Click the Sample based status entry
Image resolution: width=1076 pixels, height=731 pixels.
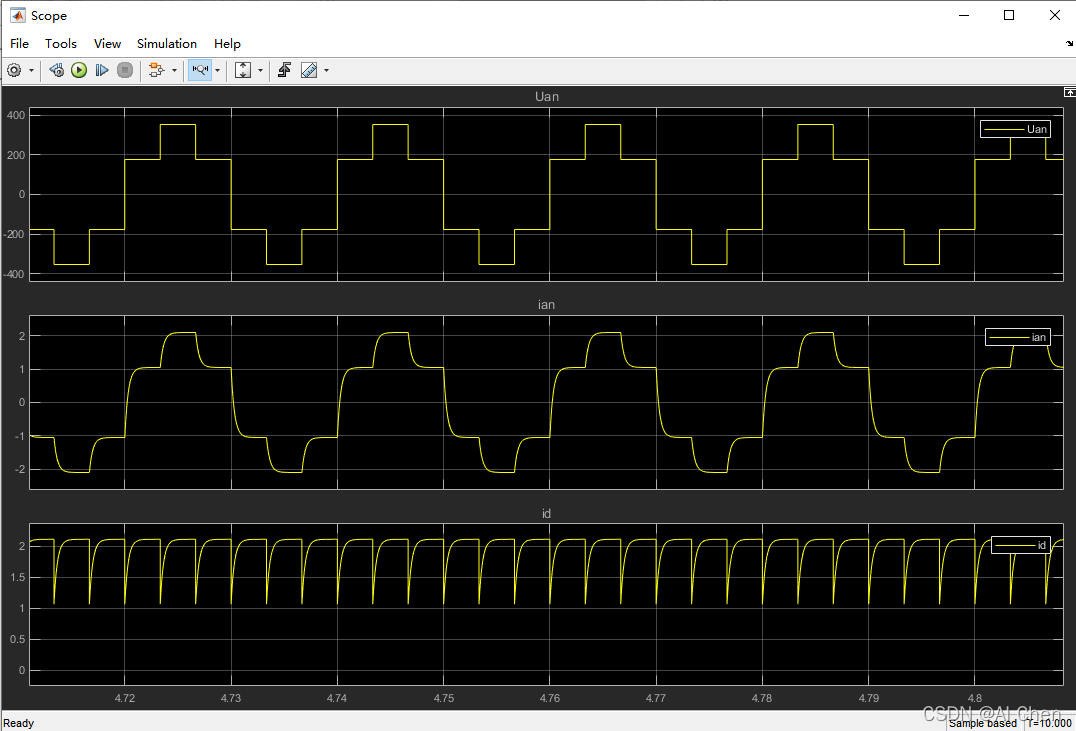pyautogui.click(x=983, y=723)
